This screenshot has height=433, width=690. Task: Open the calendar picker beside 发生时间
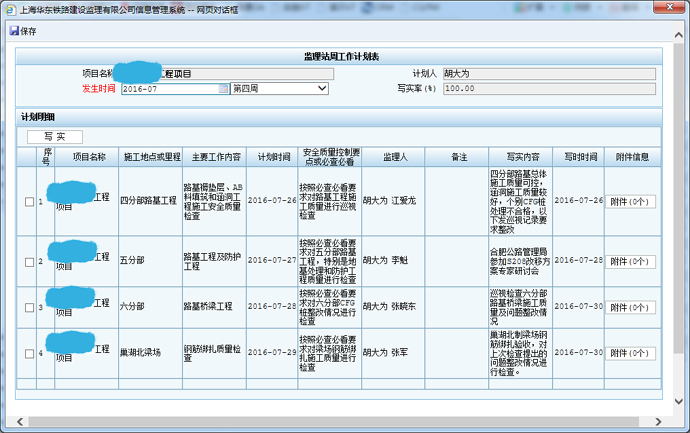click(224, 88)
